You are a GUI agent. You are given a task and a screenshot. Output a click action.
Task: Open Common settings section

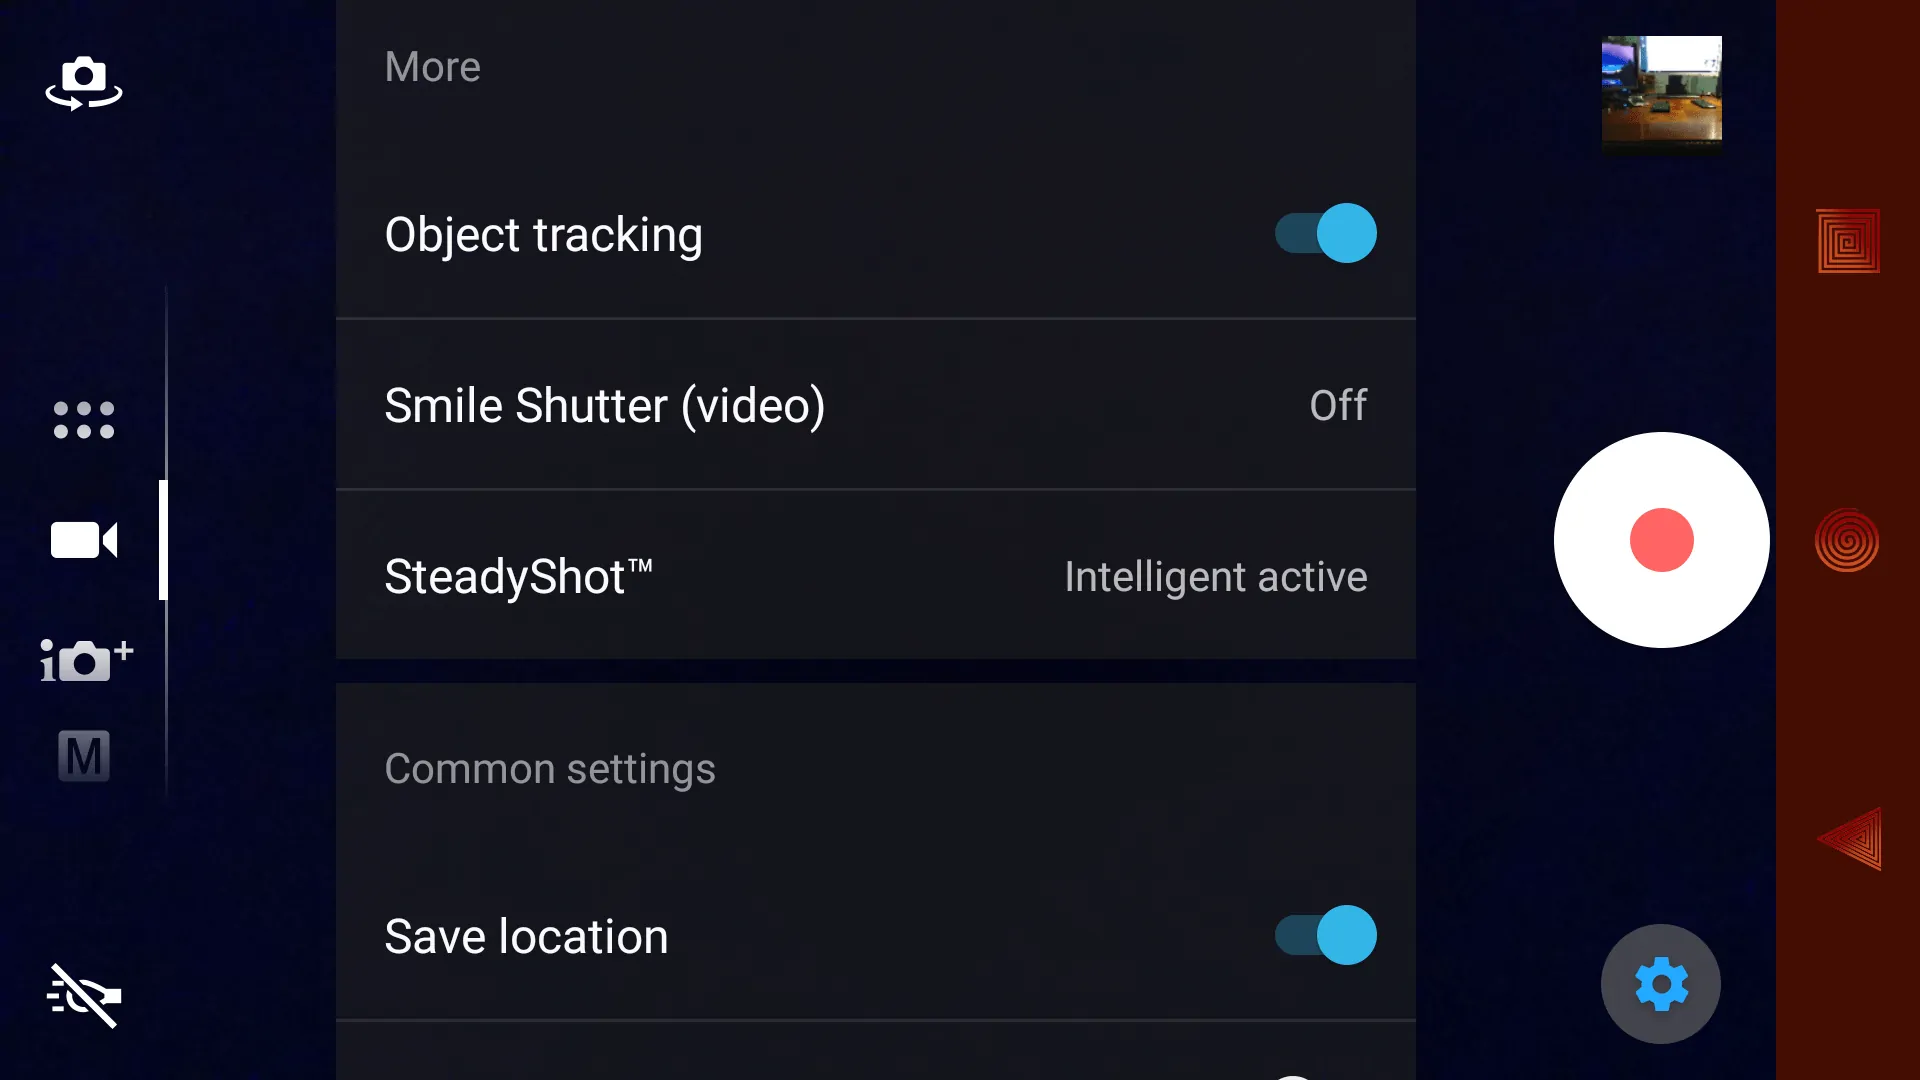[x=551, y=769]
